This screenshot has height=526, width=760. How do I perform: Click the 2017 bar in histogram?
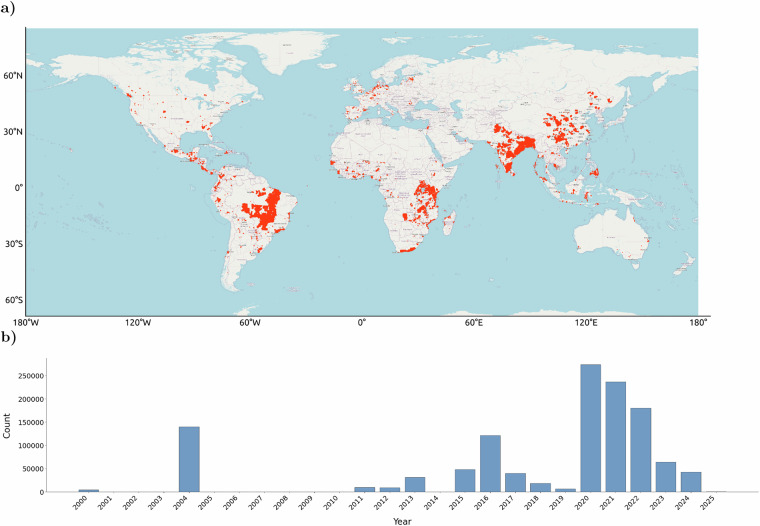(x=515, y=482)
